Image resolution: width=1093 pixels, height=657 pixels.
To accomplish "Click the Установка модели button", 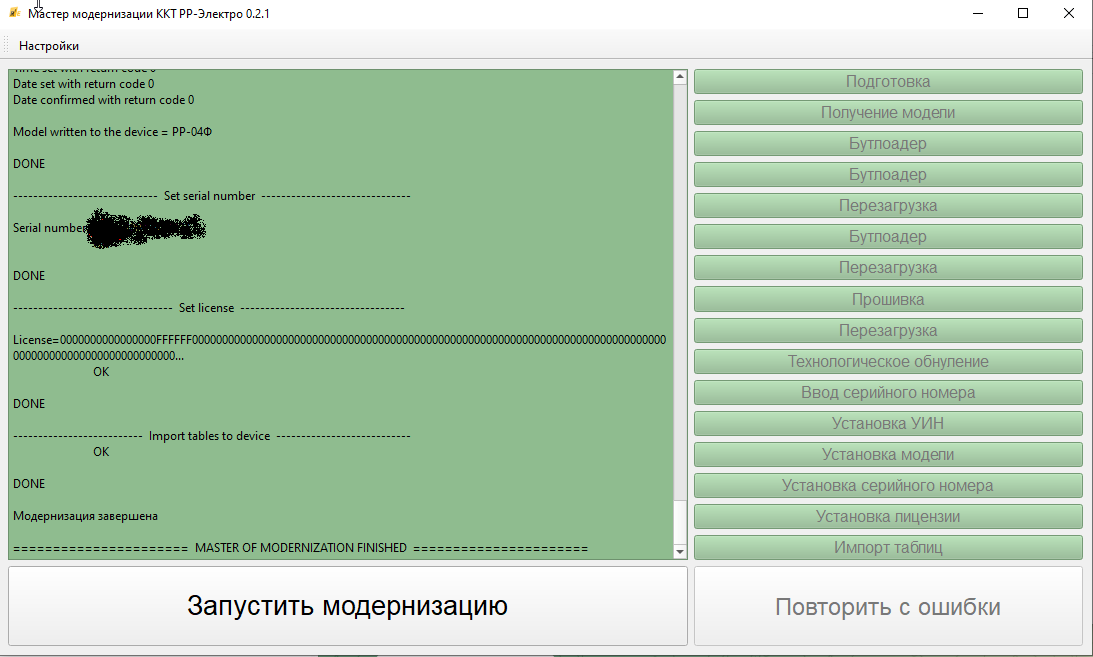I will point(888,454).
